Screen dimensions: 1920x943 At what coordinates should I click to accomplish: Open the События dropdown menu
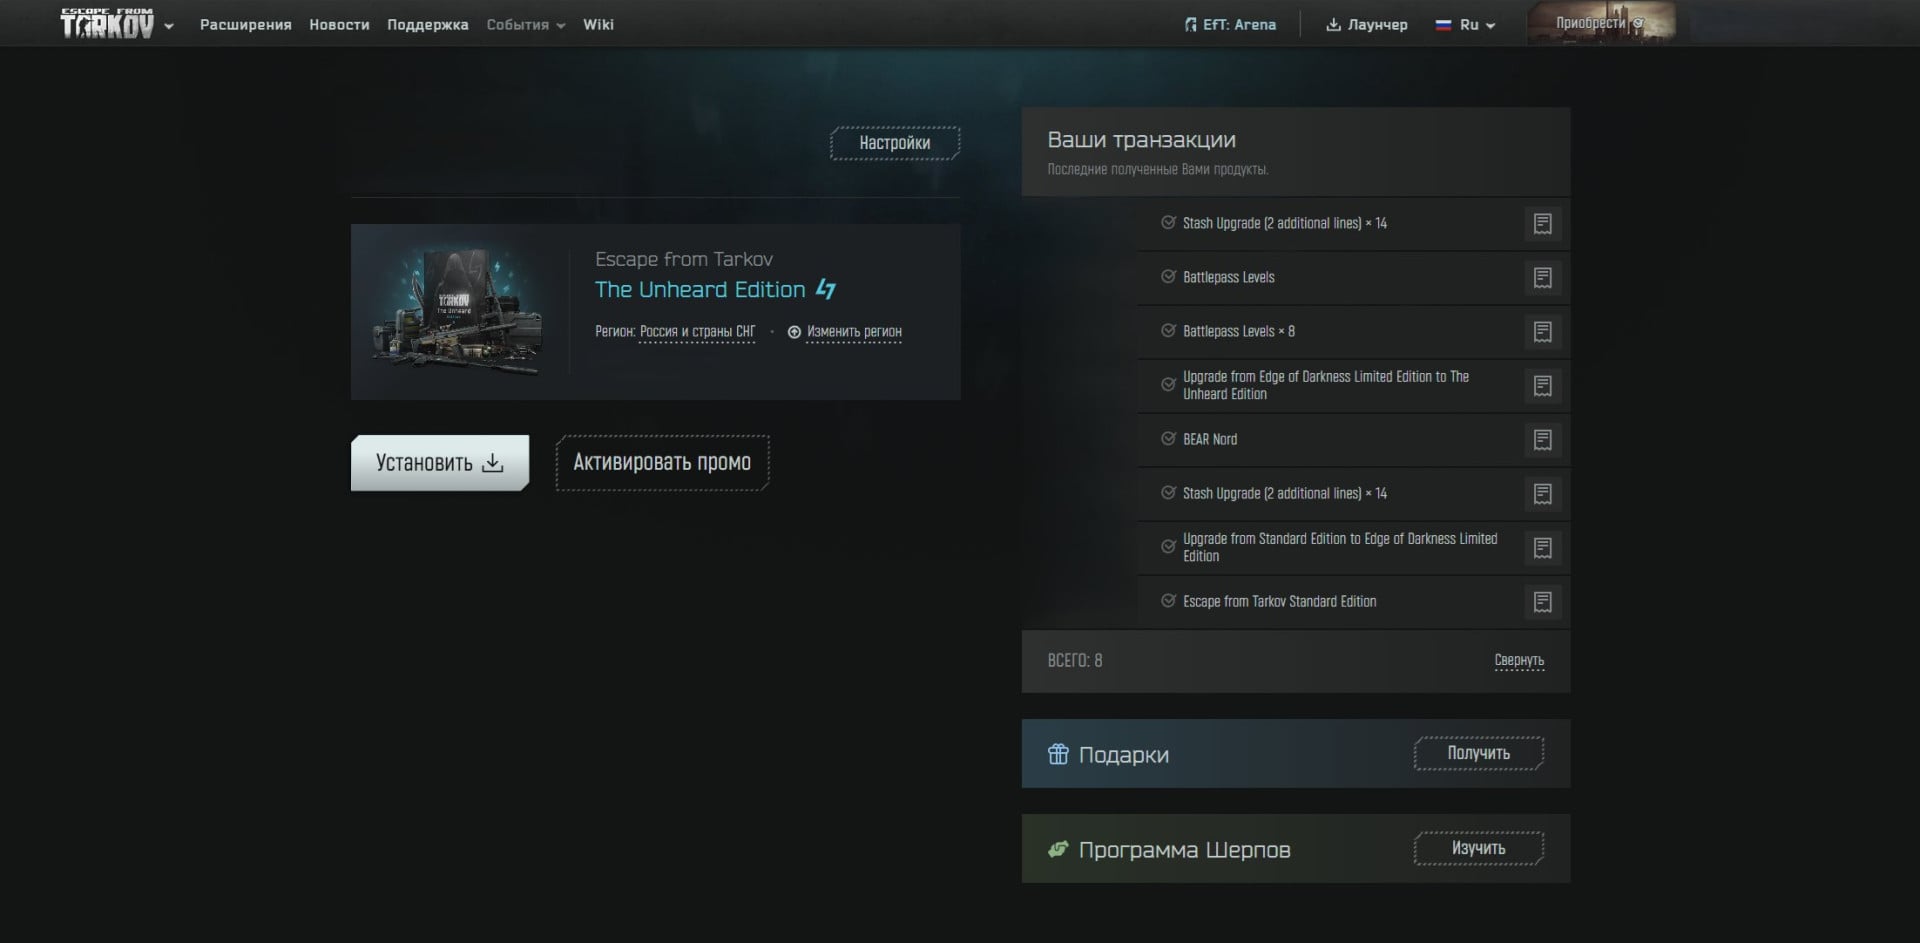pos(526,25)
